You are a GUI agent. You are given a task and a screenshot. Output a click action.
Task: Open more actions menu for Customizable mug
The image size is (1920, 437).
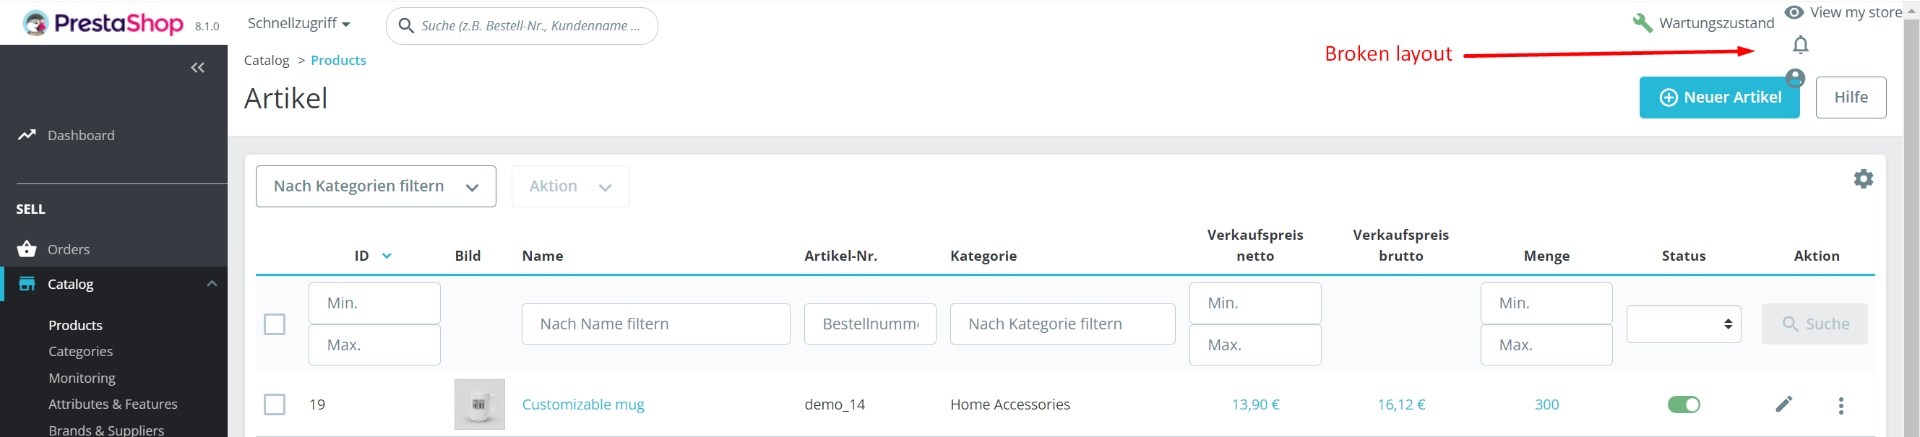pyautogui.click(x=1840, y=405)
